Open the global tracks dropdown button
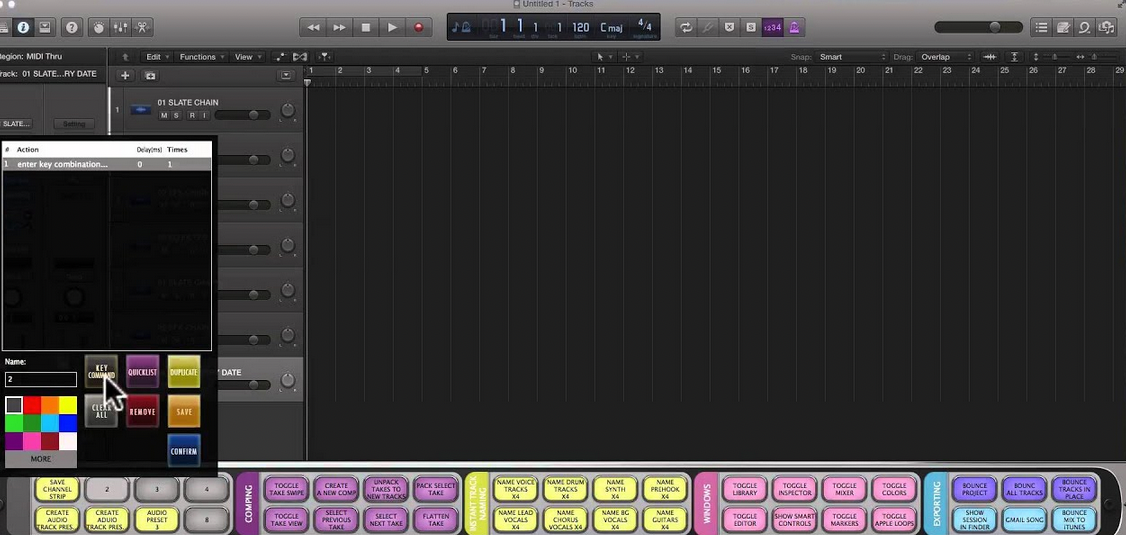 (x=286, y=75)
